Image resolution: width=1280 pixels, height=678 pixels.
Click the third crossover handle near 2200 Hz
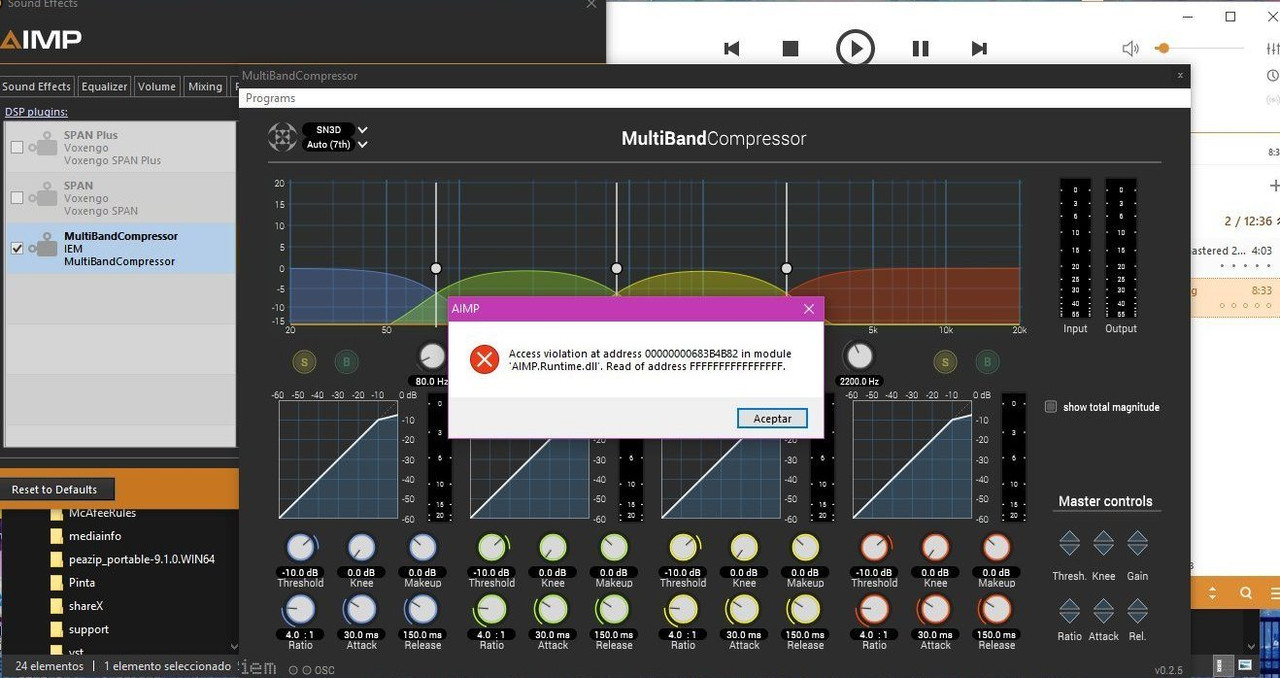[x=787, y=268]
